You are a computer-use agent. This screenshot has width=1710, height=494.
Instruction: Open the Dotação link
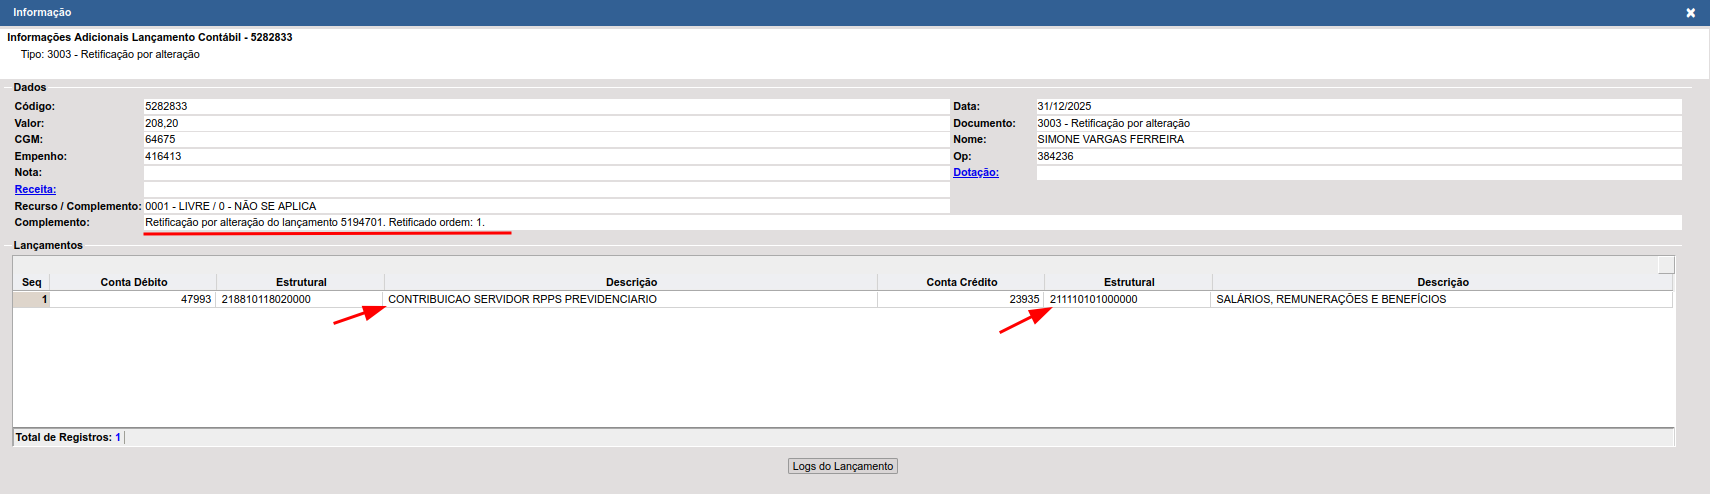(975, 172)
